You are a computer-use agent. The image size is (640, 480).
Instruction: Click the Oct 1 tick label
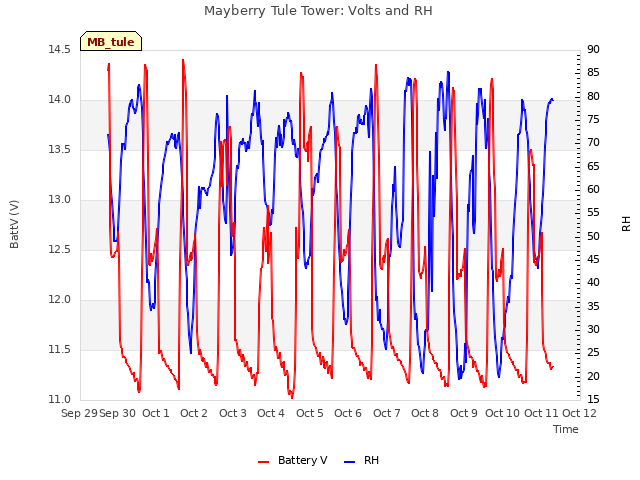click(156, 413)
